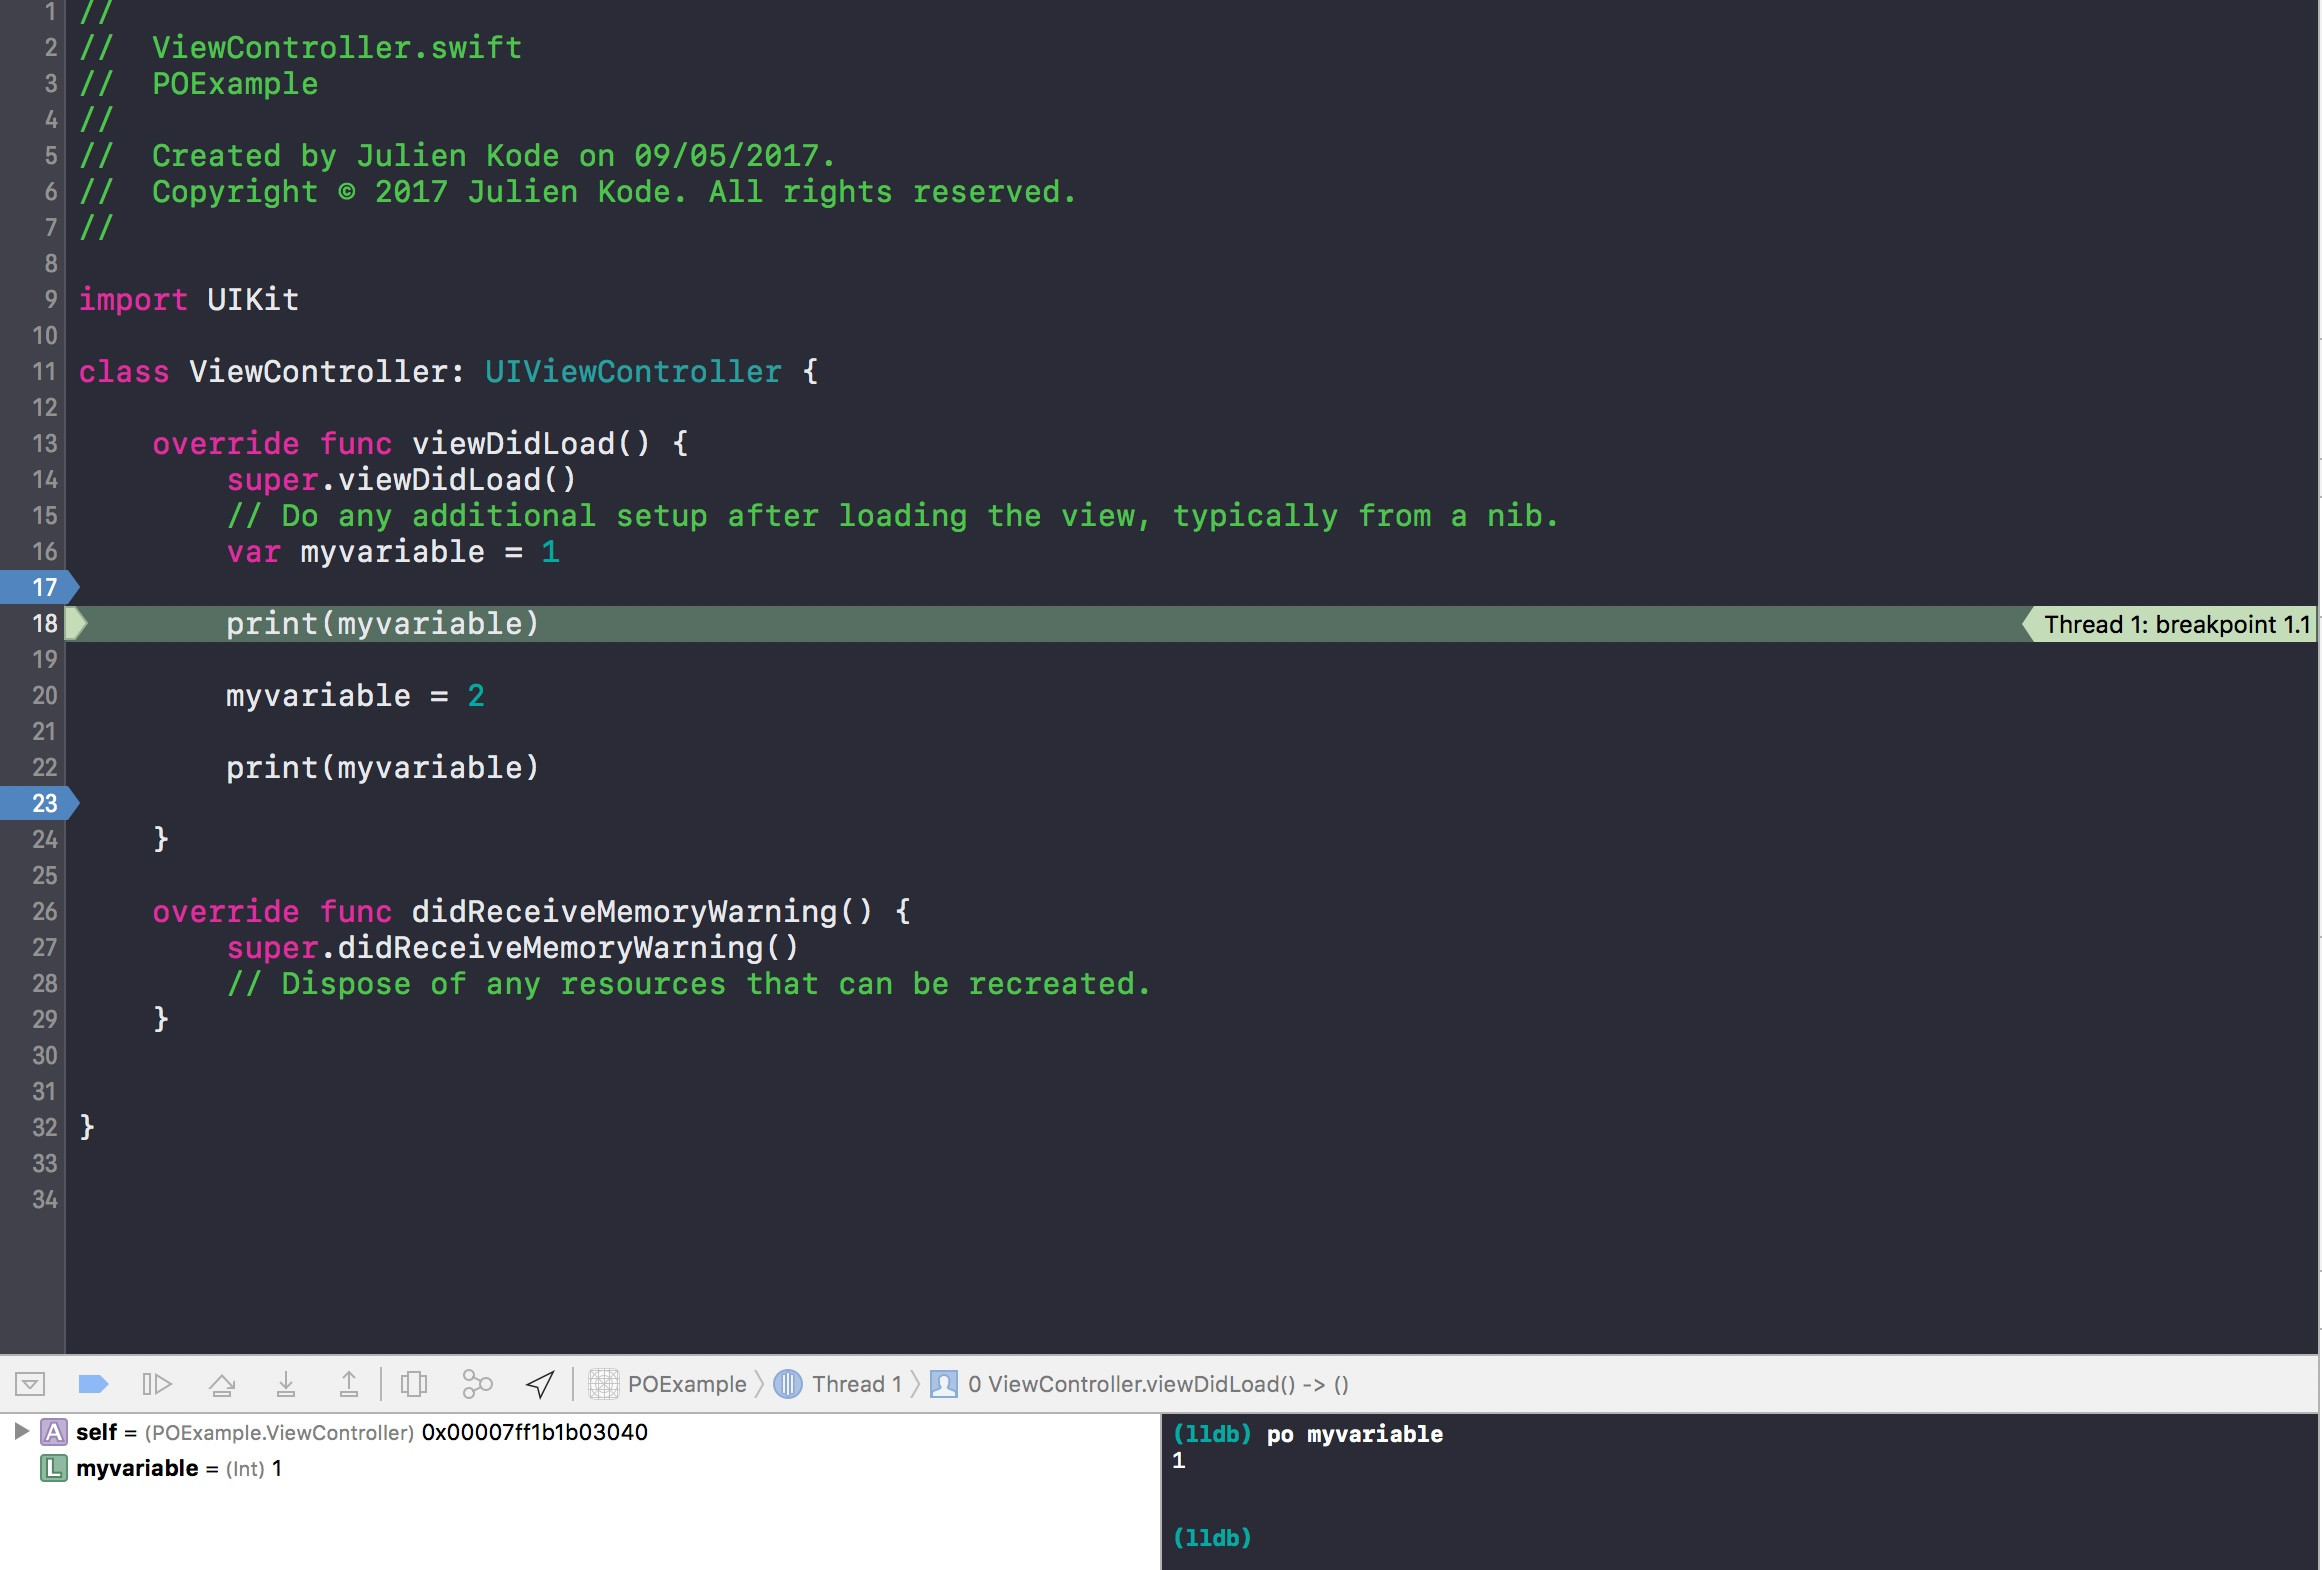Click the POExample app icon in debug bar
The width and height of the screenshot is (2322, 1570).
(x=603, y=1384)
